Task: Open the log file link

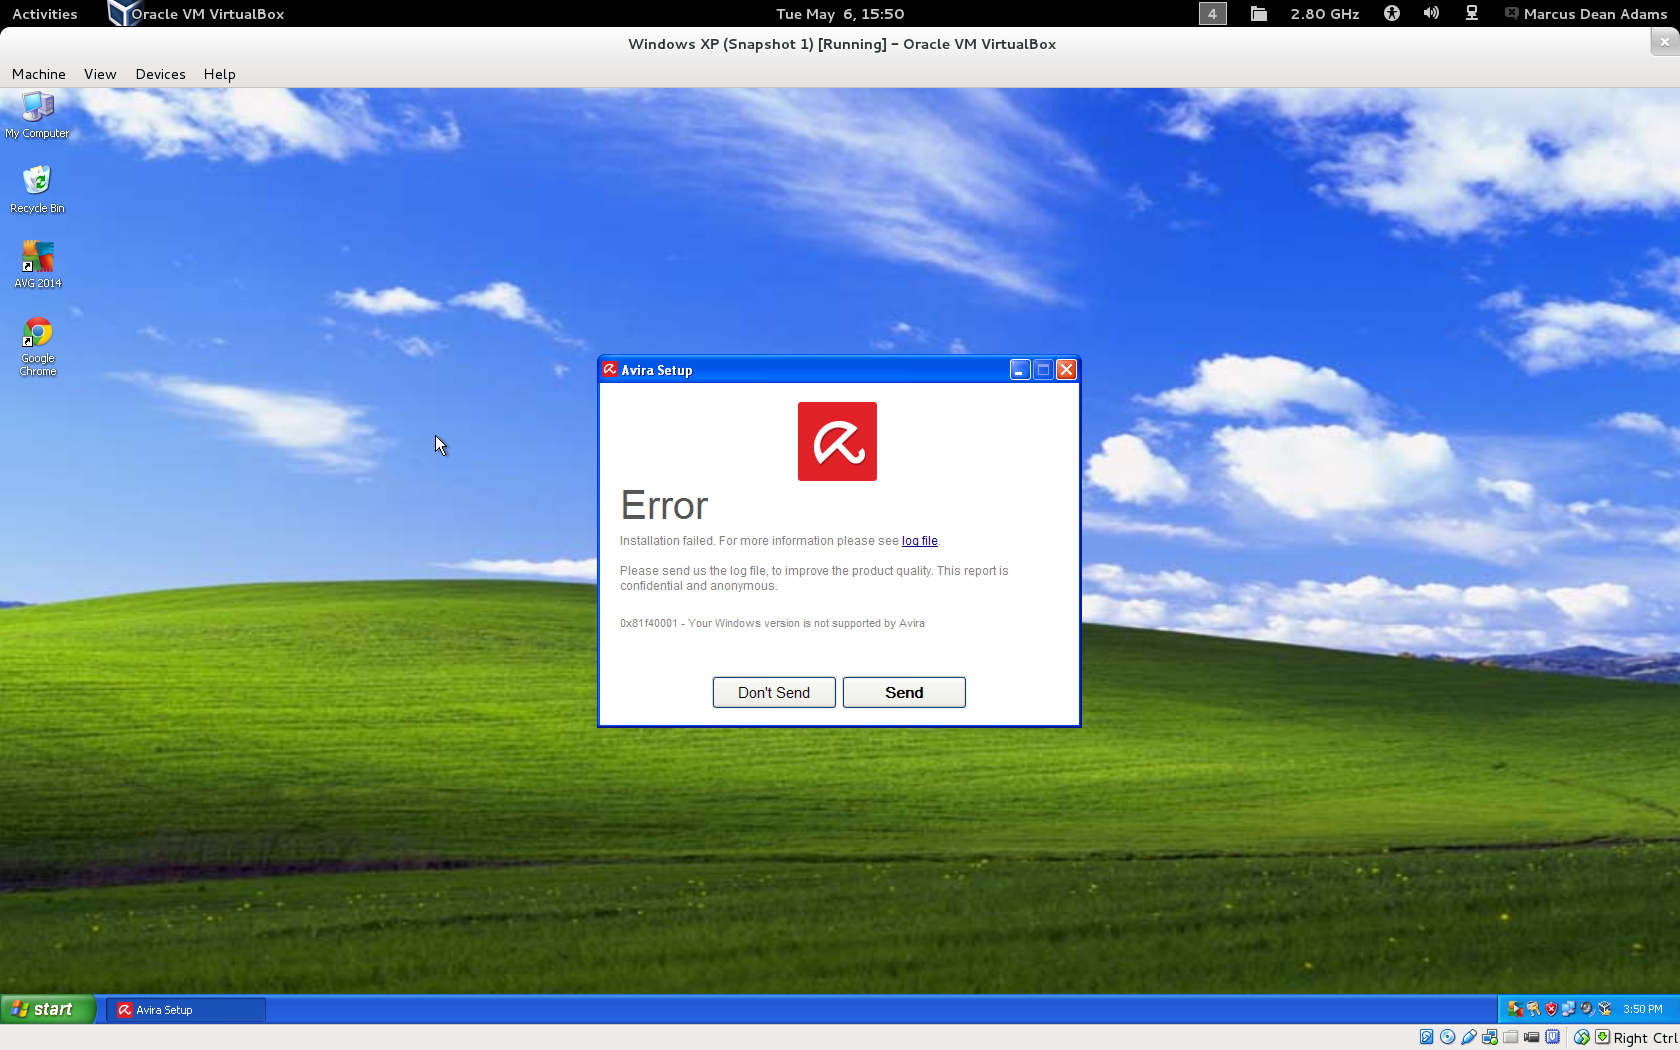Action: [920, 541]
